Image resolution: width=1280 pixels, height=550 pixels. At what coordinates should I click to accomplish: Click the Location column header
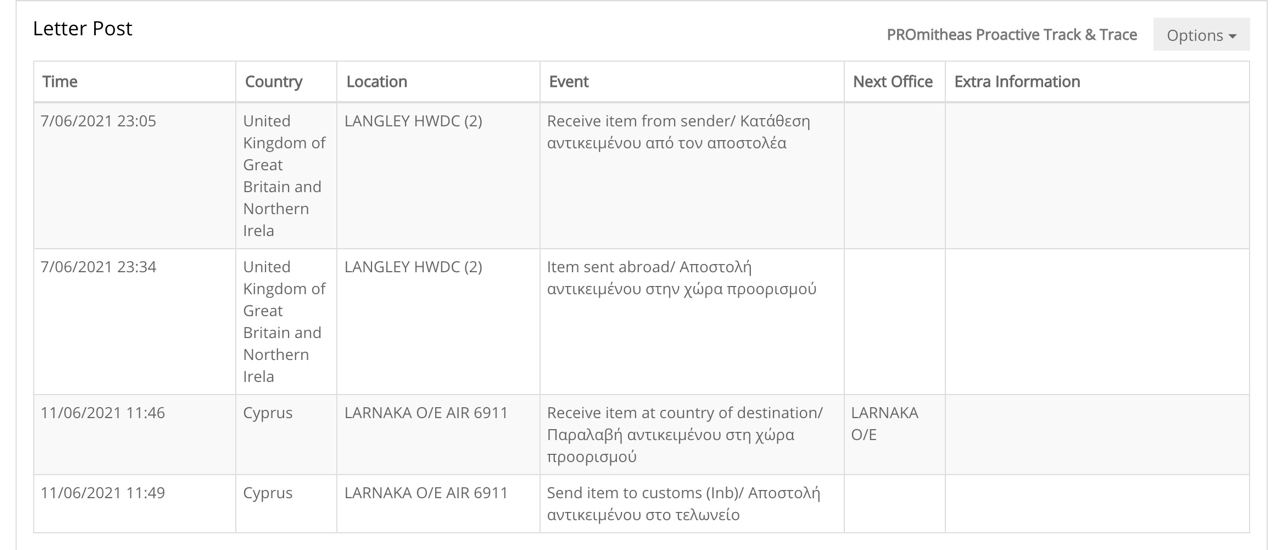coord(377,82)
